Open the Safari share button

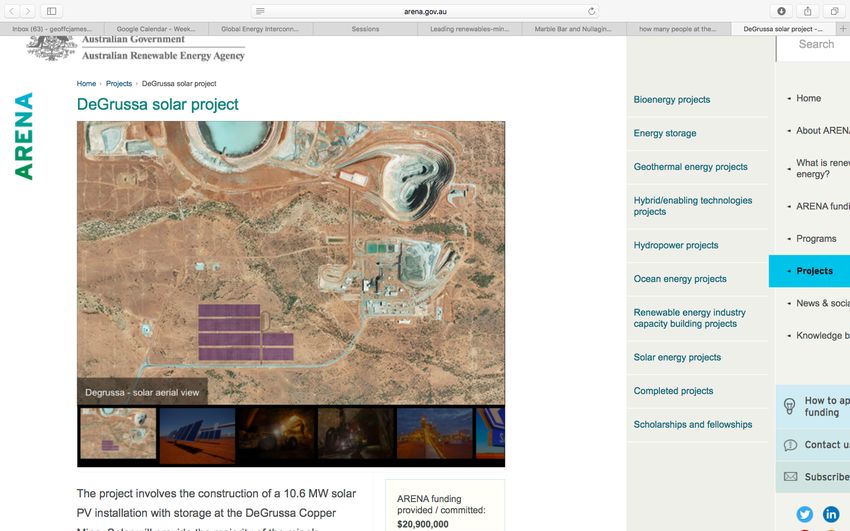[x=808, y=11]
